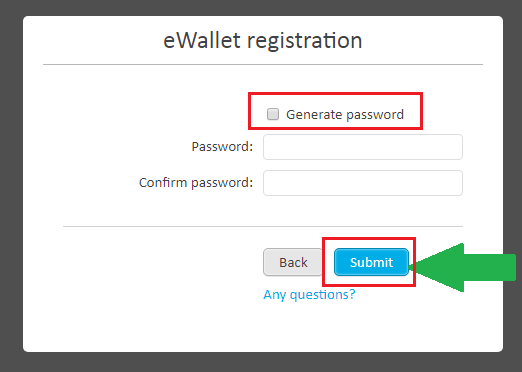522x372 pixels.
Task: Enable the Generate password checkbox
Action: coord(273,114)
